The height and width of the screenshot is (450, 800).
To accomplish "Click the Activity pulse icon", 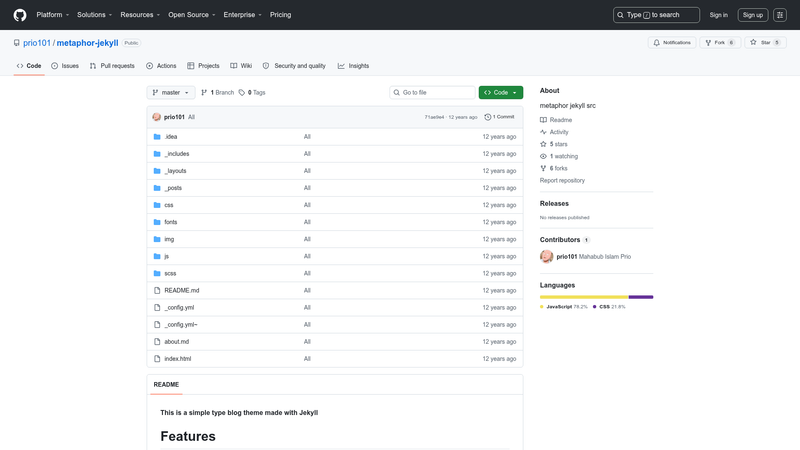I will click(543, 132).
